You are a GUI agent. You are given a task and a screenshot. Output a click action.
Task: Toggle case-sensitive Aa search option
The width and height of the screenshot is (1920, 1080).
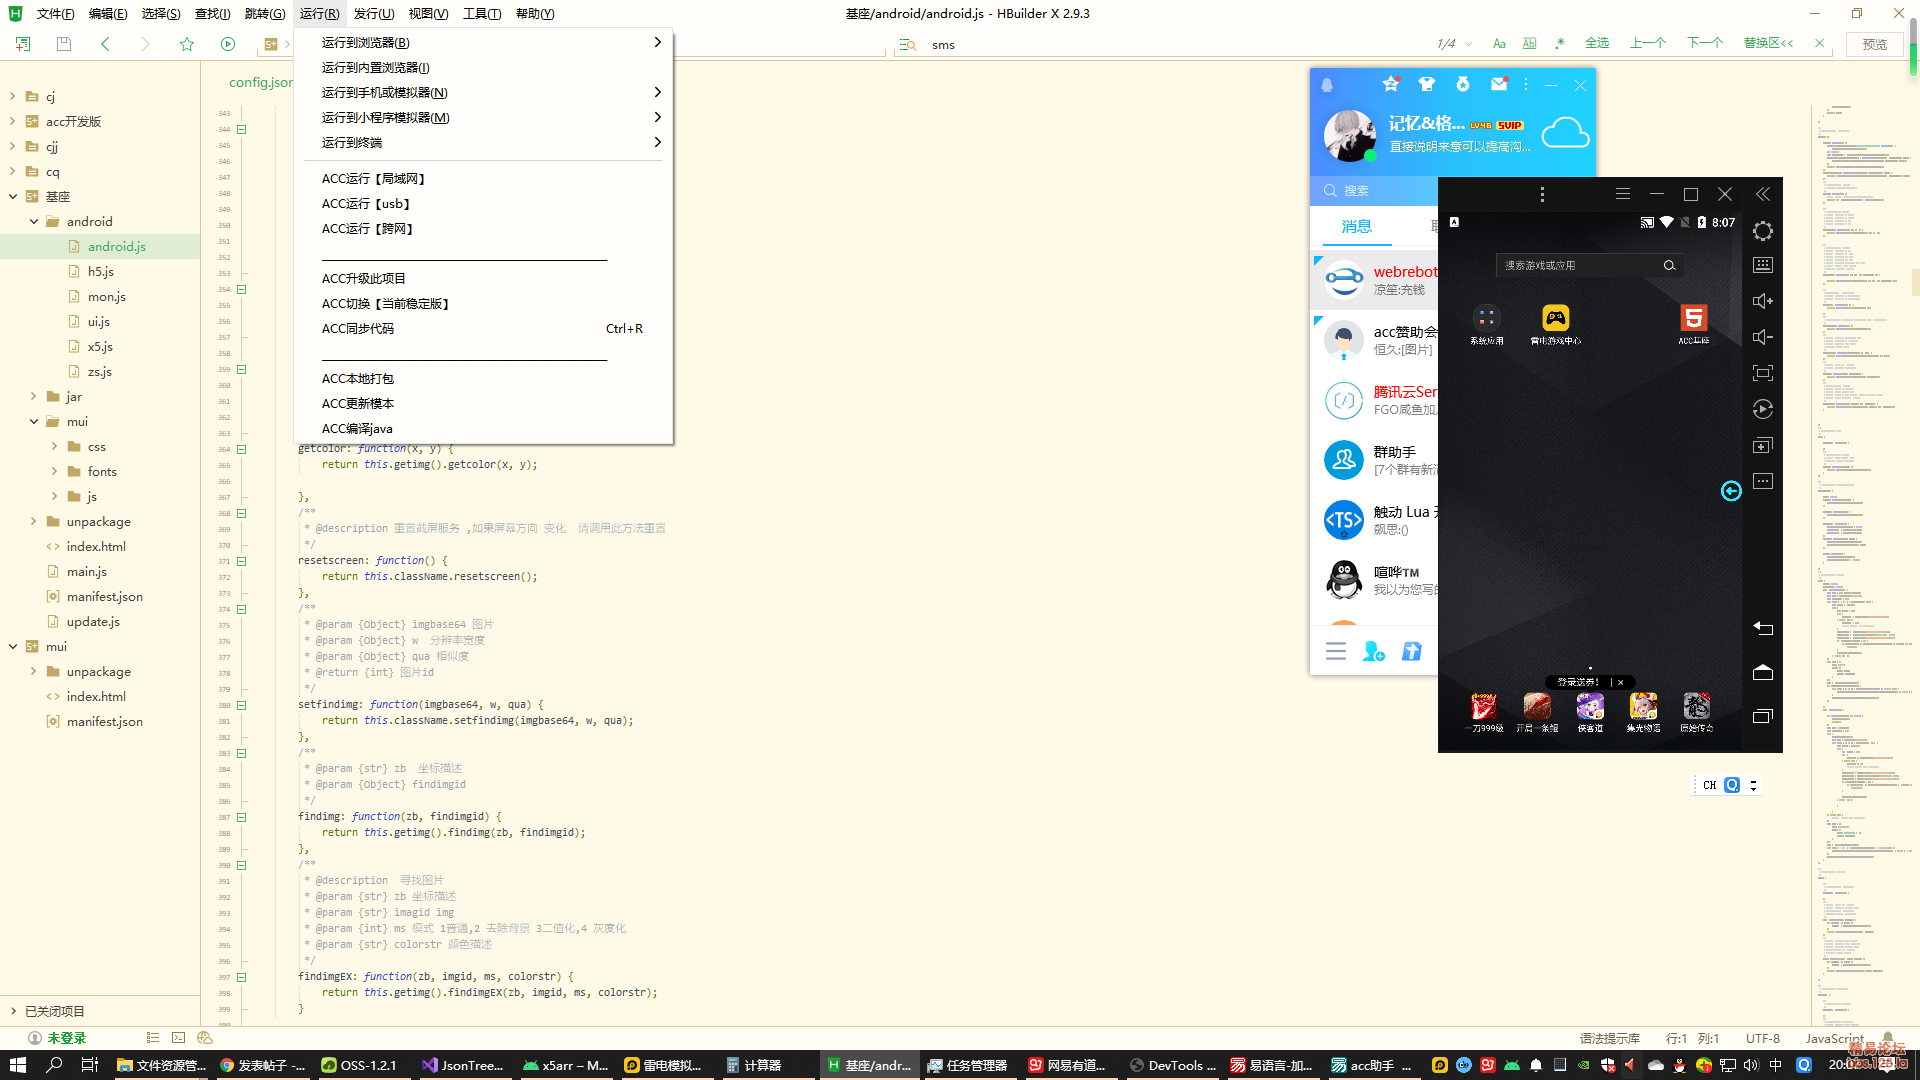1499,44
